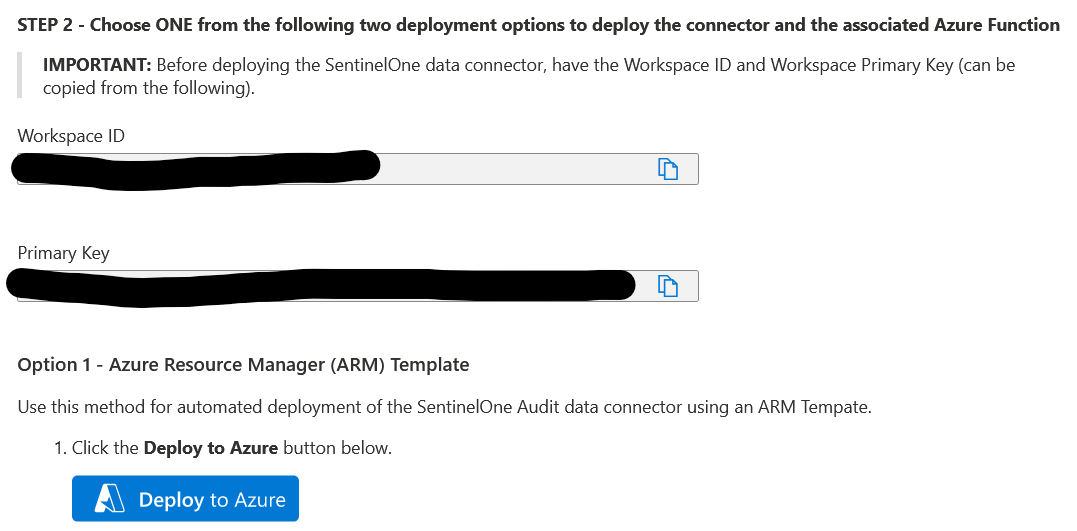Copy the Workspace ID value

pyautogui.click(x=668, y=169)
